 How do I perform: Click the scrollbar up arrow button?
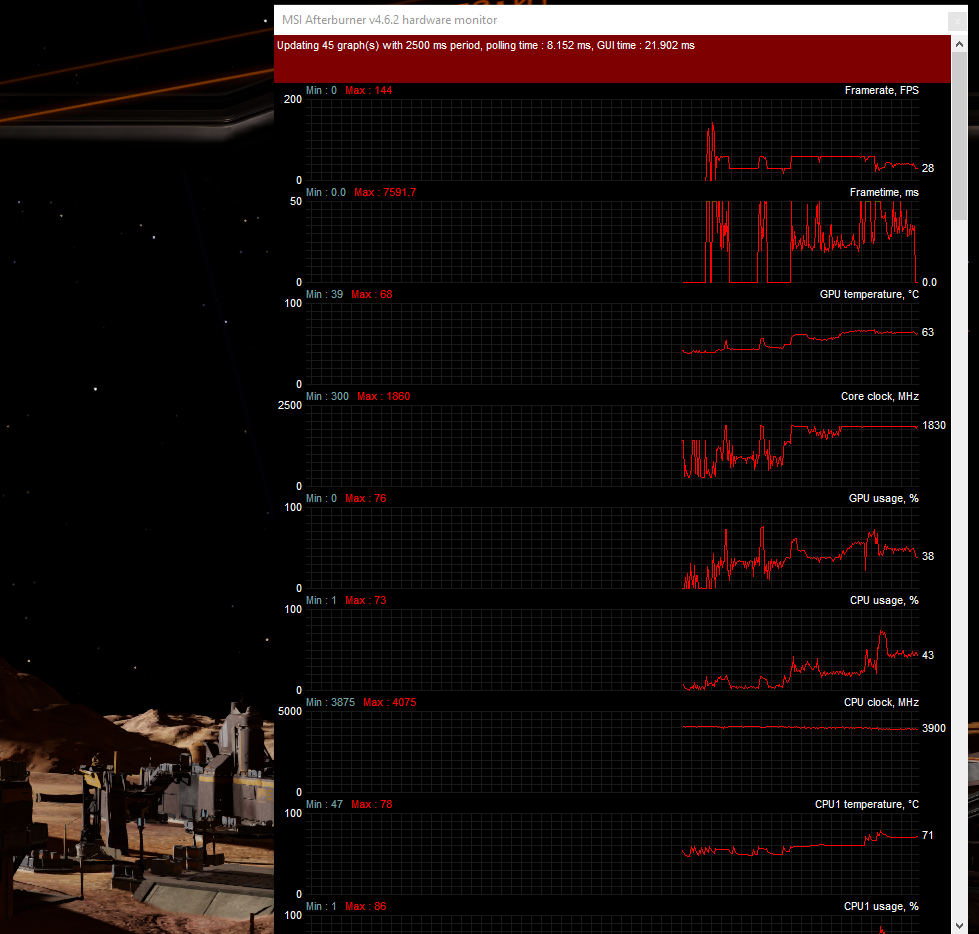click(x=959, y=44)
